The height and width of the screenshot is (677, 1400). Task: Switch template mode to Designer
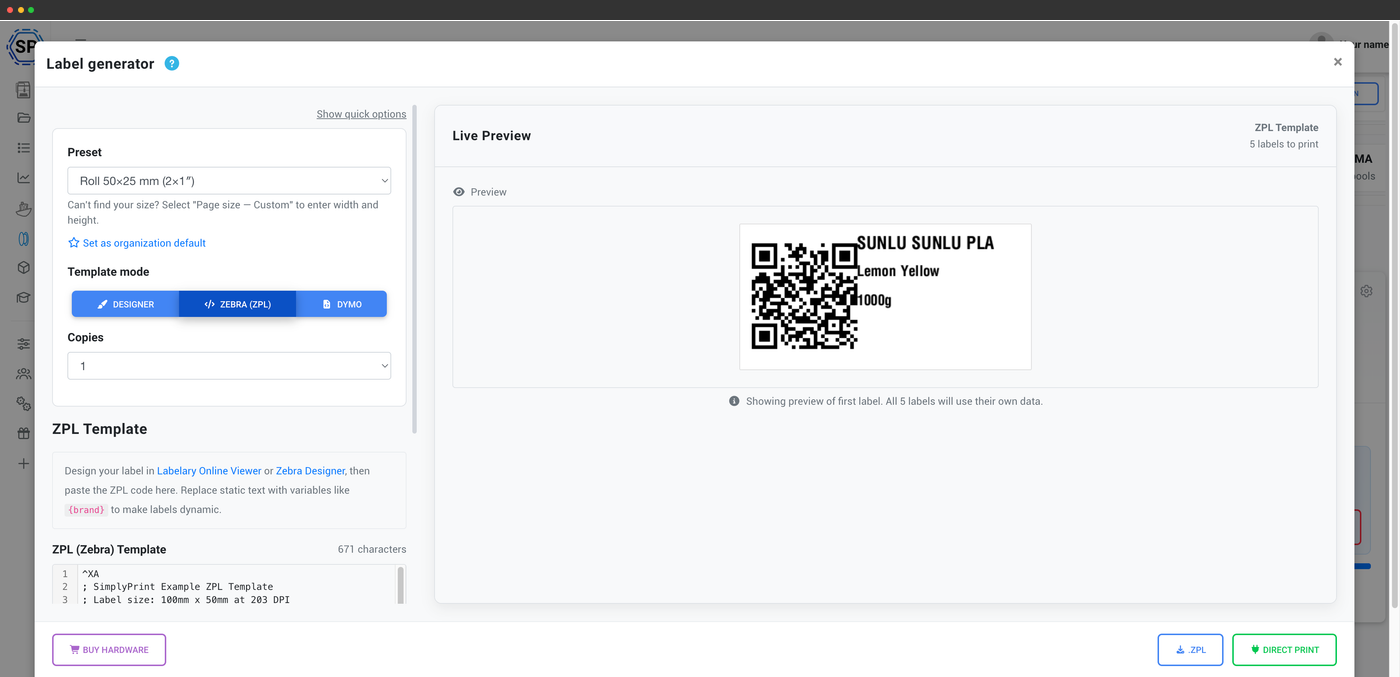pos(125,304)
